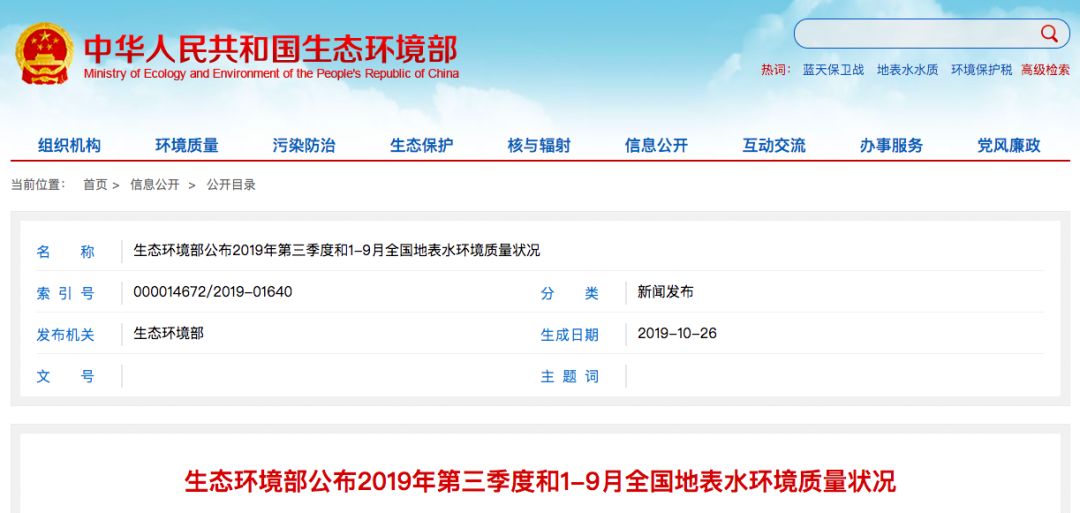Go to 公开目录 in breadcrumb
The height and width of the screenshot is (513, 1080).
point(231,185)
